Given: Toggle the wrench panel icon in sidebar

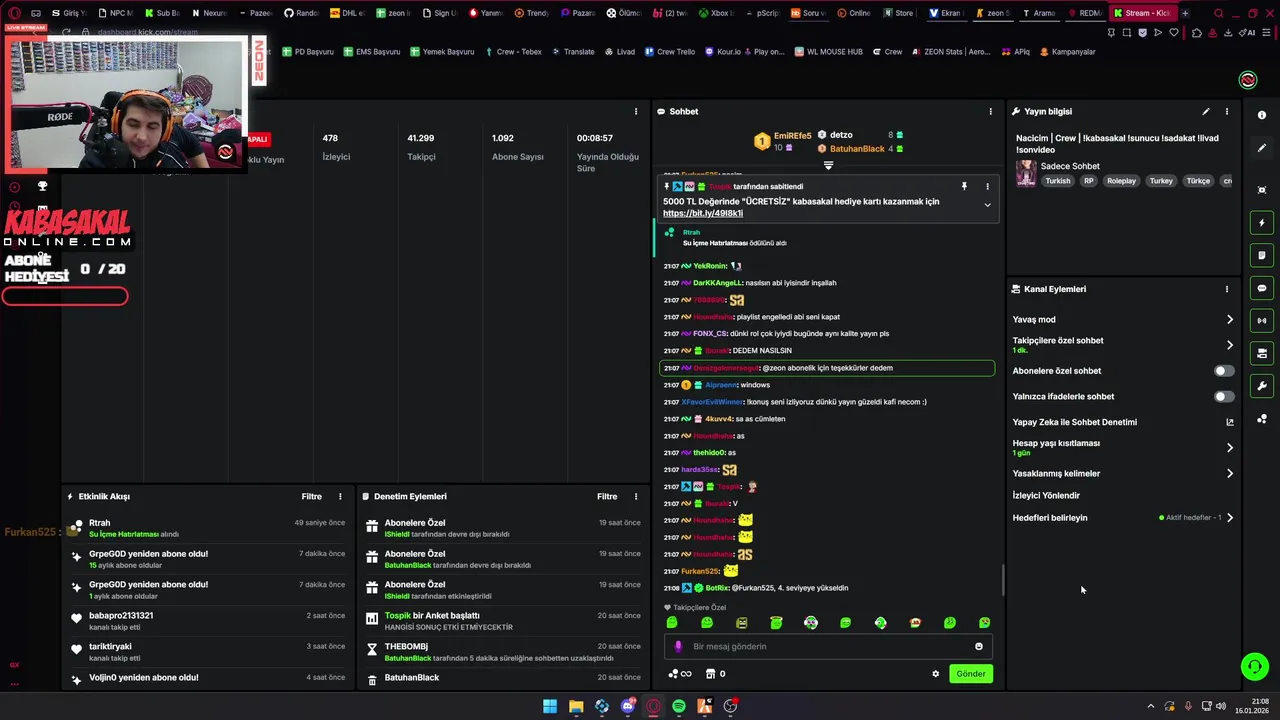Looking at the screenshot, I should tap(1262, 386).
